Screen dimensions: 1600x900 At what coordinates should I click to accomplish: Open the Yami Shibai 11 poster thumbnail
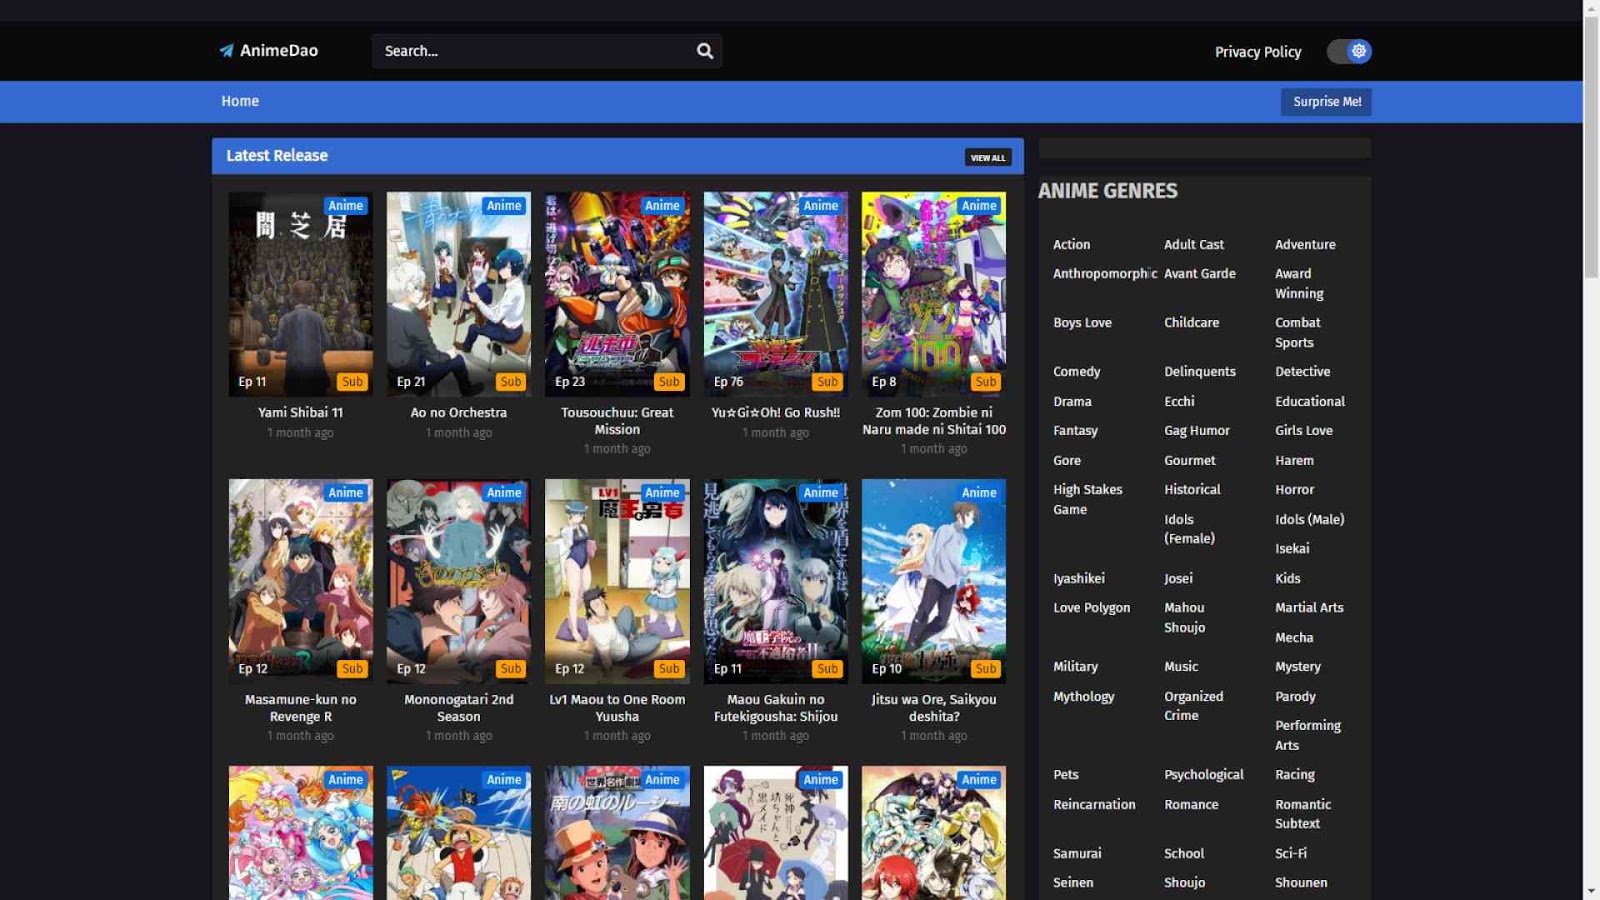(x=300, y=294)
